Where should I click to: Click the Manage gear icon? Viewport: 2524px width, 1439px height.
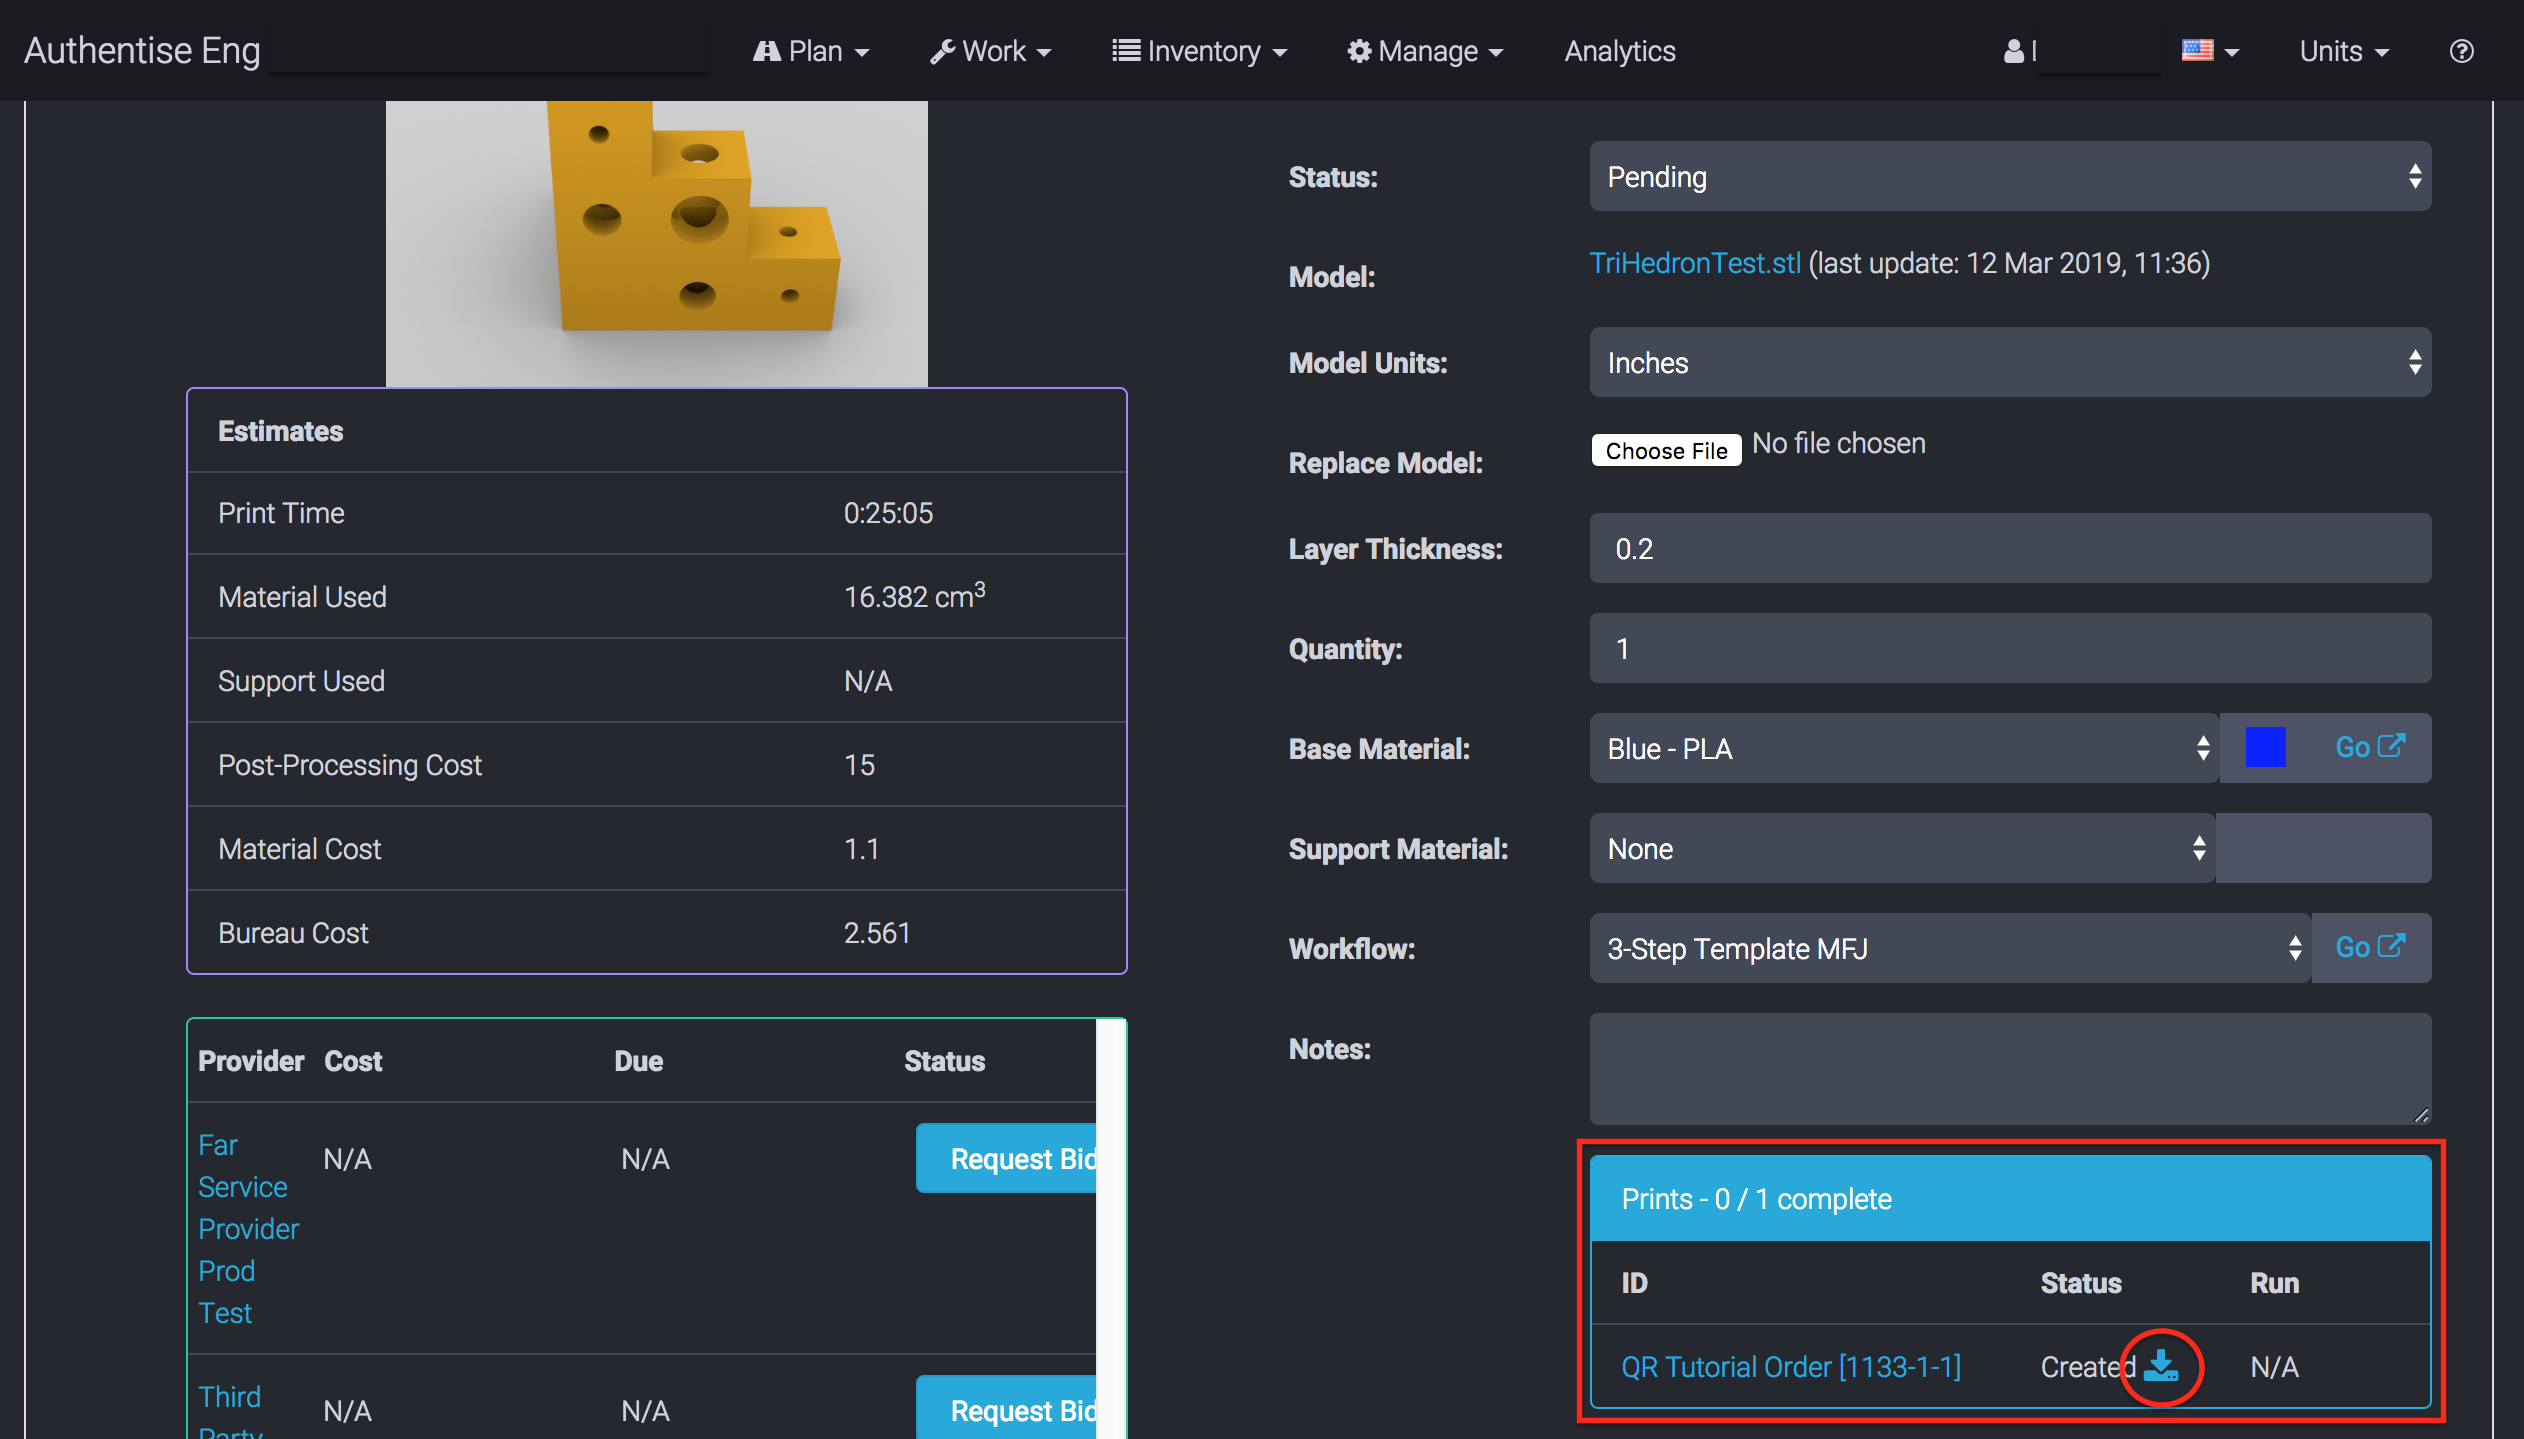tap(1358, 51)
